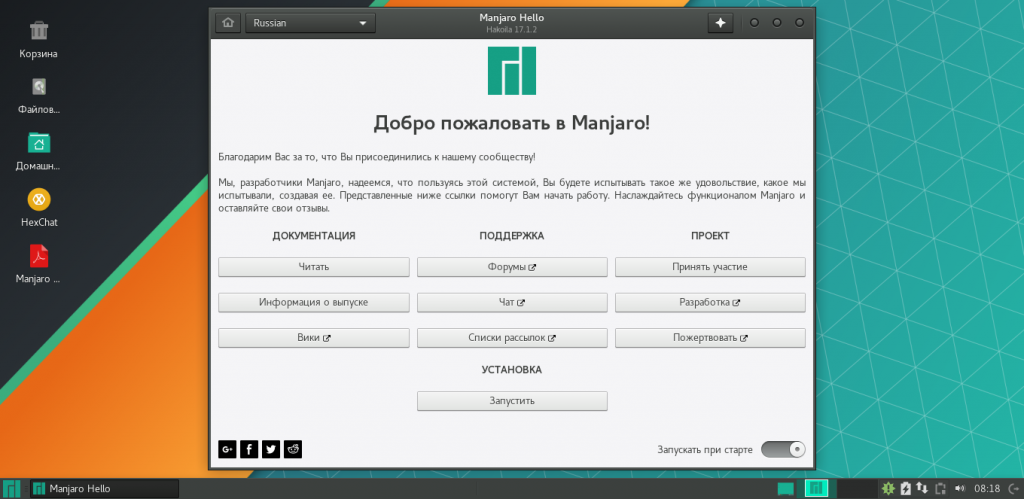Toggle the Запускать при старте switch
1024x499 pixels.
coord(783,449)
